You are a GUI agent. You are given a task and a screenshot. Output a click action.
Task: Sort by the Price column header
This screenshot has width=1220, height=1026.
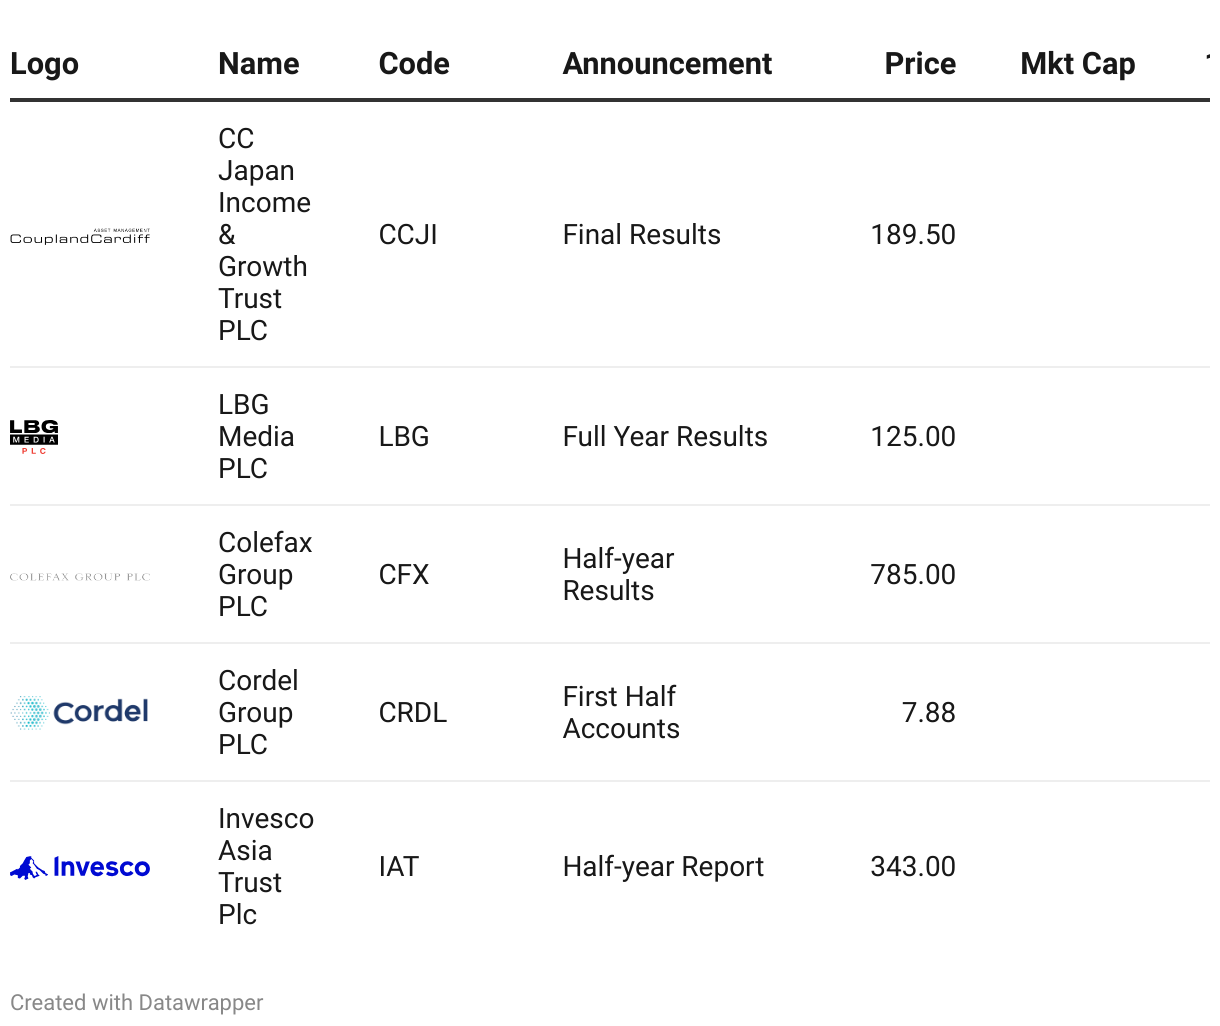point(920,64)
